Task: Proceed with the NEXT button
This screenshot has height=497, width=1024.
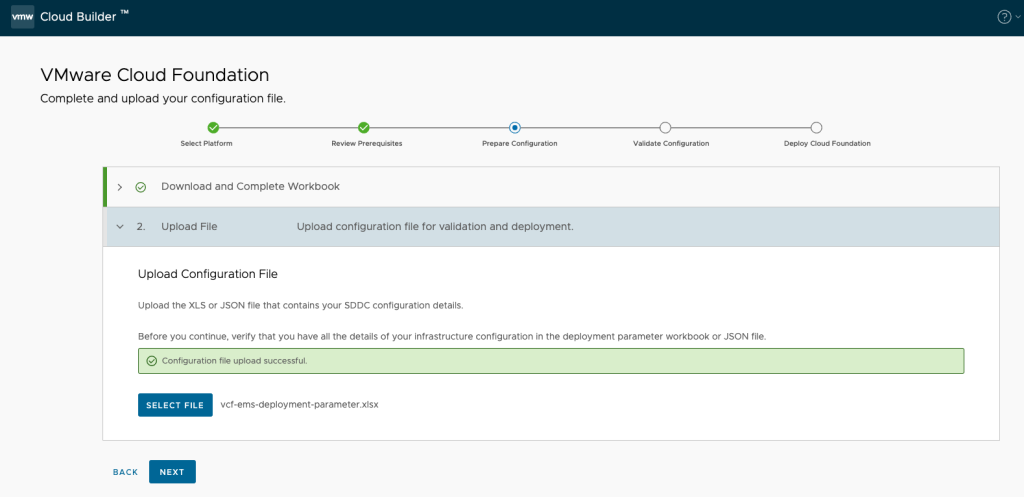Action: pos(172,472)
